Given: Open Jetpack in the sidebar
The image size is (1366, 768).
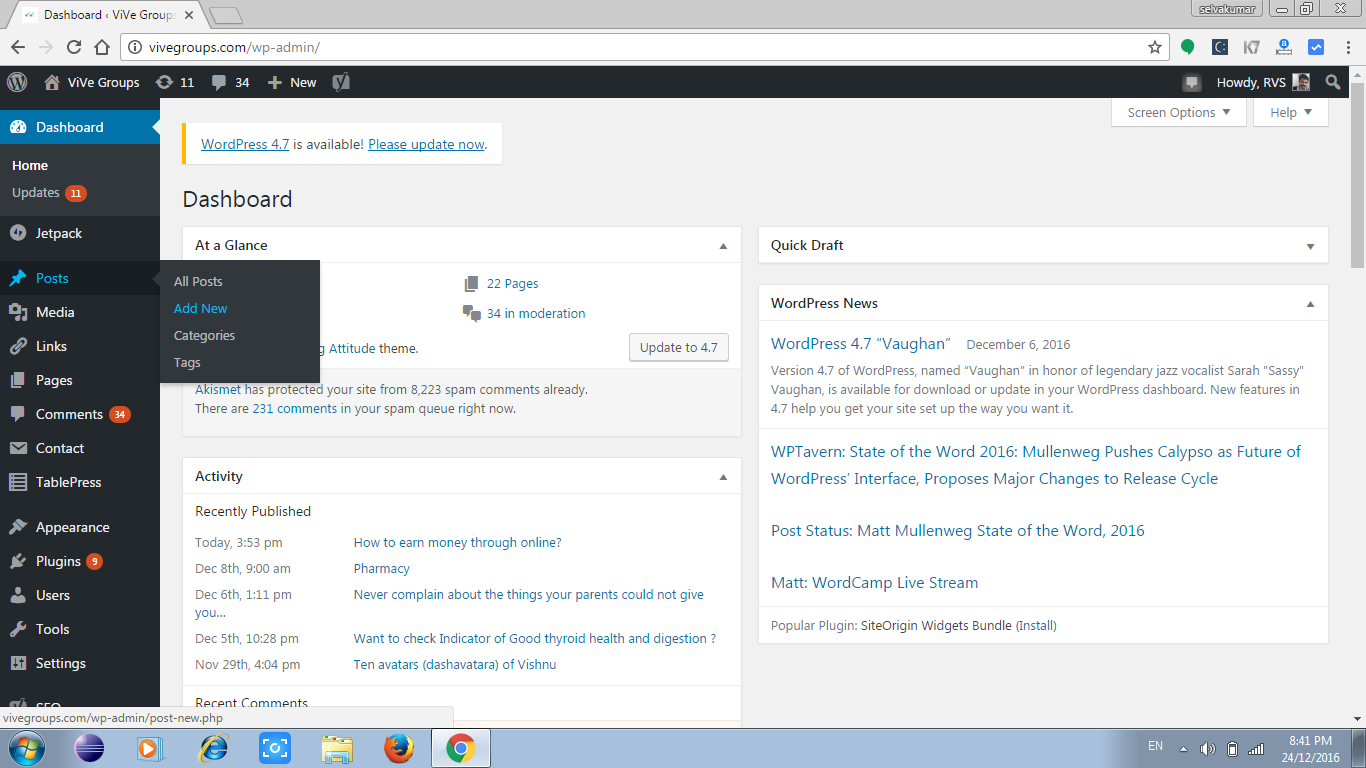Looking at the screenshot, I should pos(80,233).
